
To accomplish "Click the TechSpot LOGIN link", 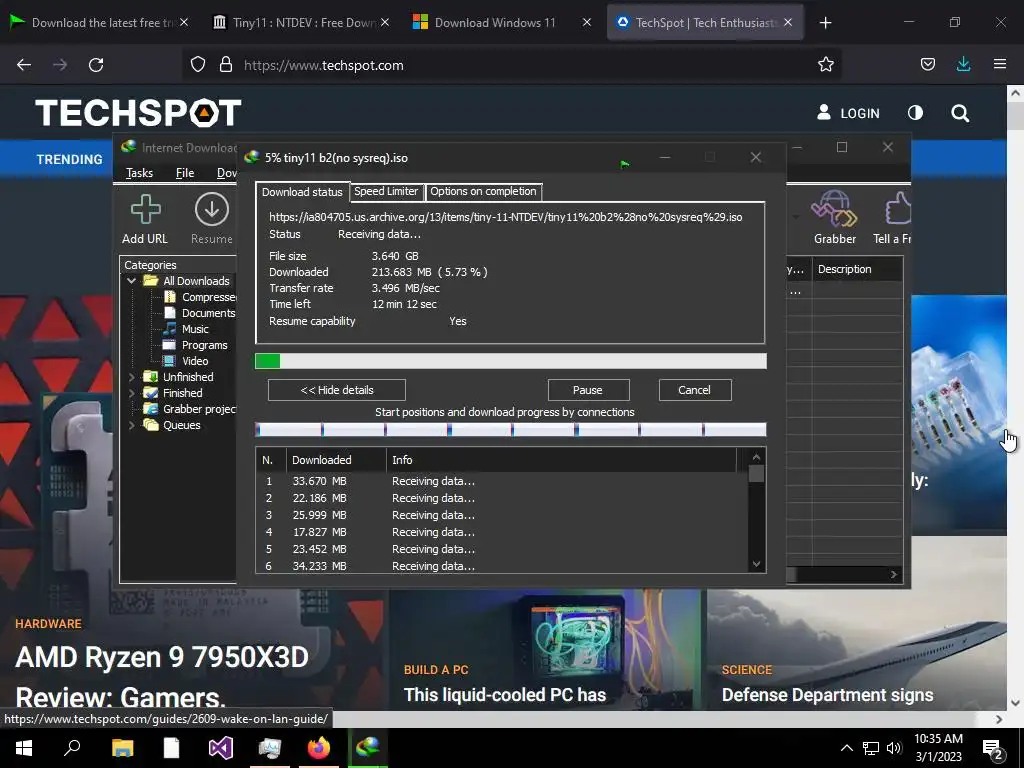I will [x=848, y=113].
